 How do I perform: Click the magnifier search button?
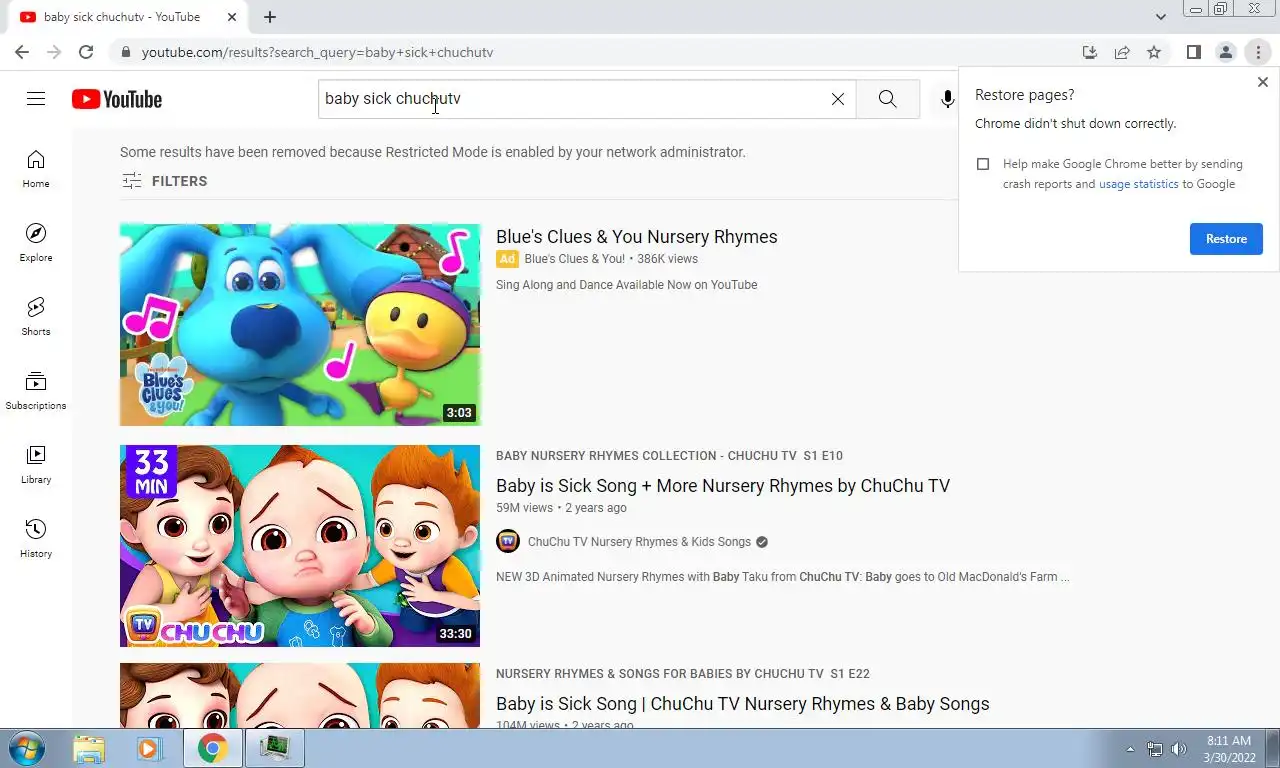tap(888, 99)
